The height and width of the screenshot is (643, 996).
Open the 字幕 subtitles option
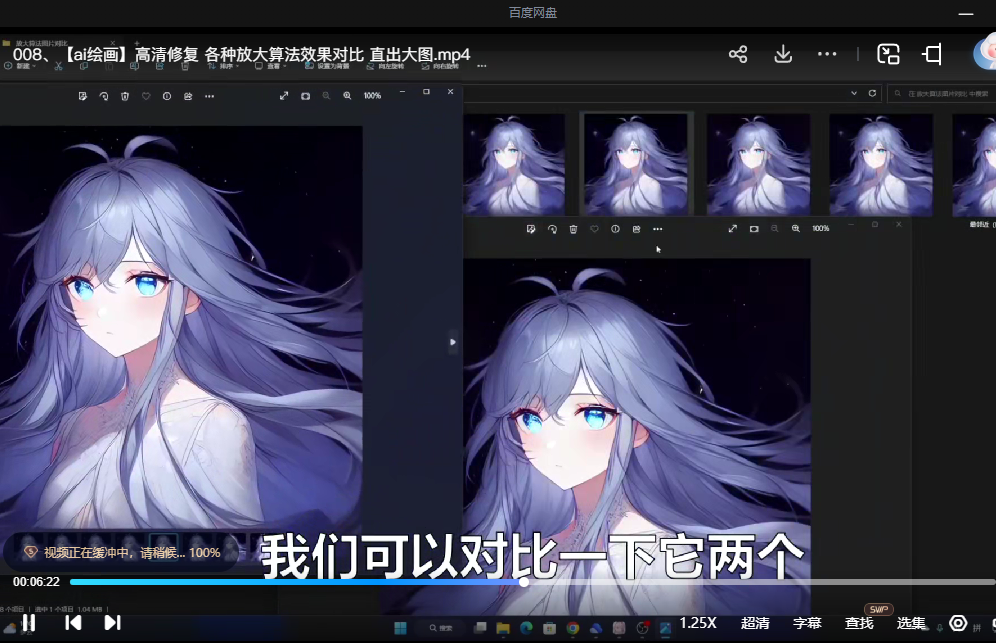[807, 623]
